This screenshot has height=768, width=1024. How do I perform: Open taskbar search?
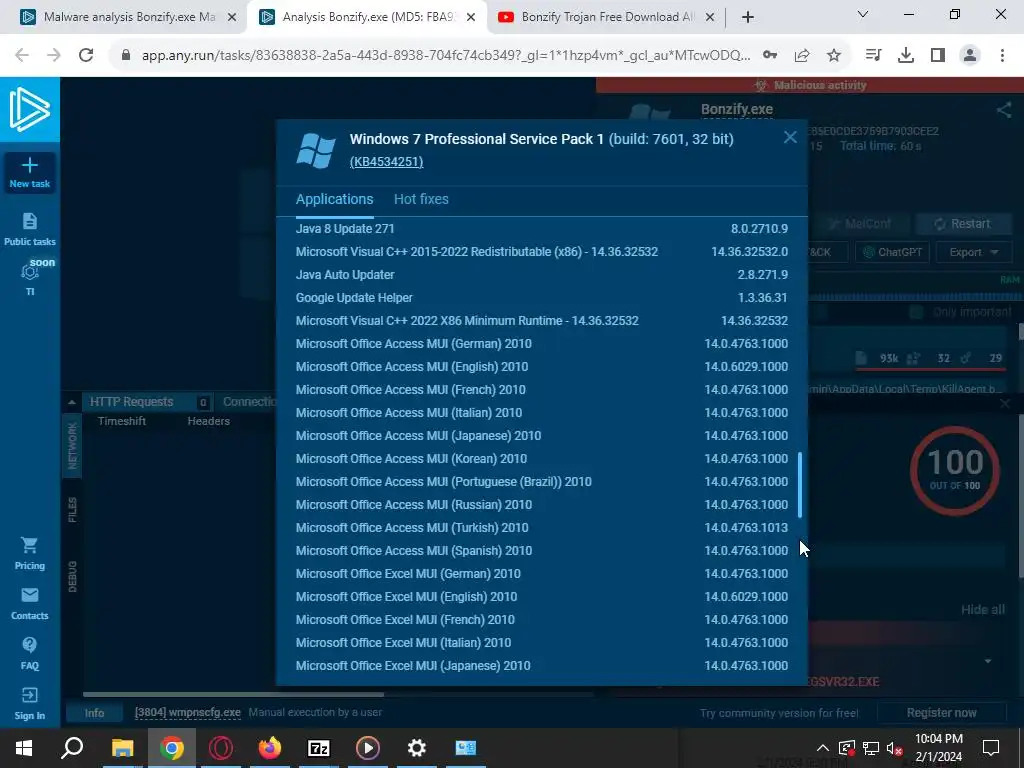coord(72,748)
